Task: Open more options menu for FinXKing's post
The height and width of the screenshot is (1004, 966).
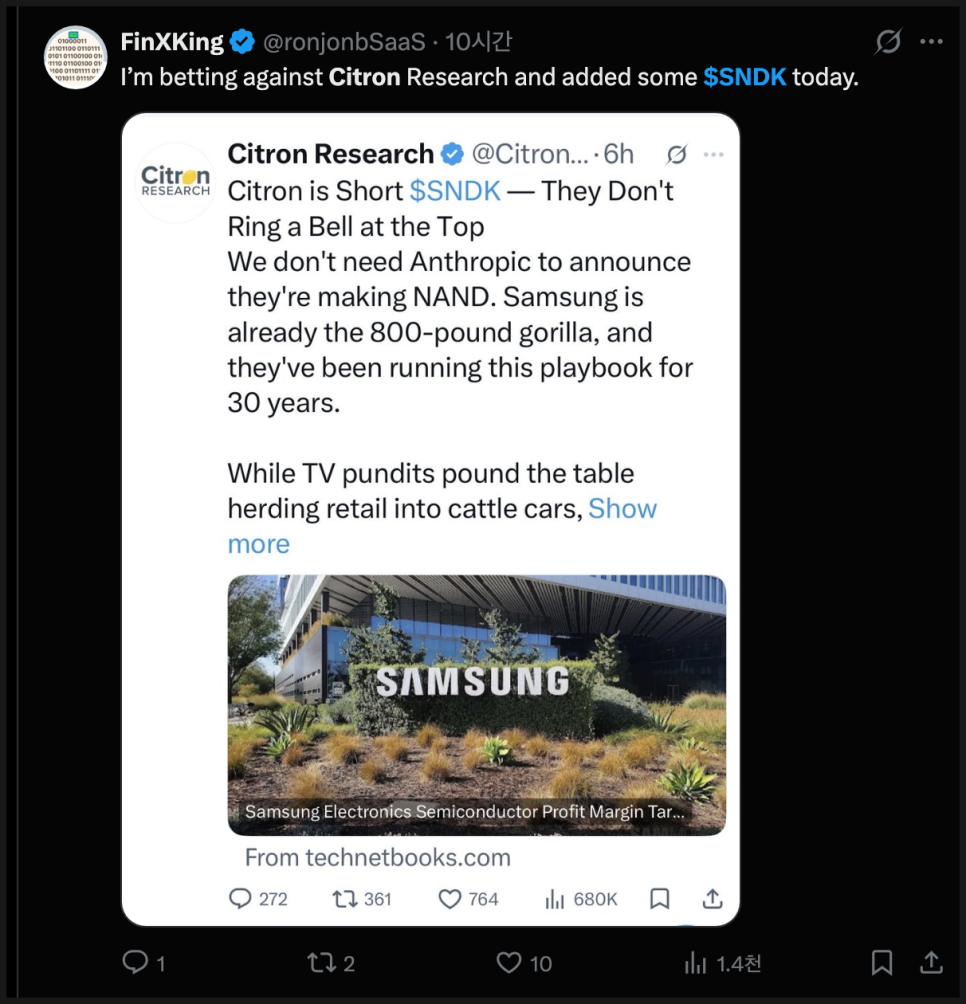Action: click(x=931, y=42)
